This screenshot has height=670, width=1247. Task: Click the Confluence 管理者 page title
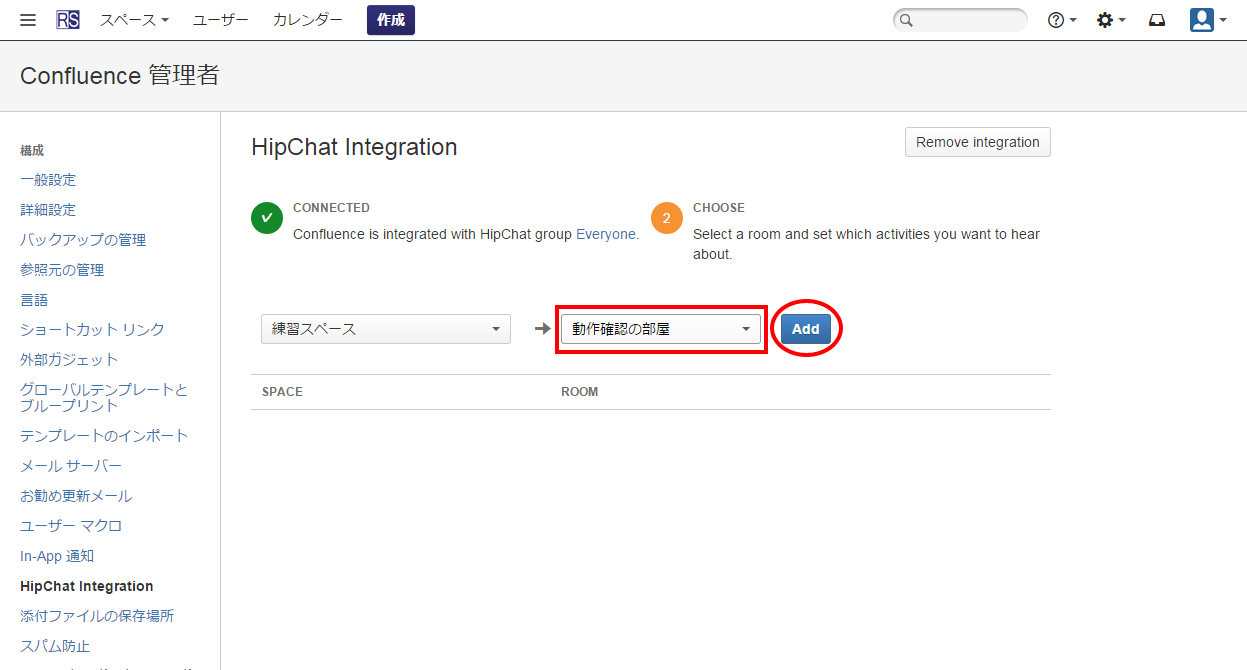click(x=120, y=76)
